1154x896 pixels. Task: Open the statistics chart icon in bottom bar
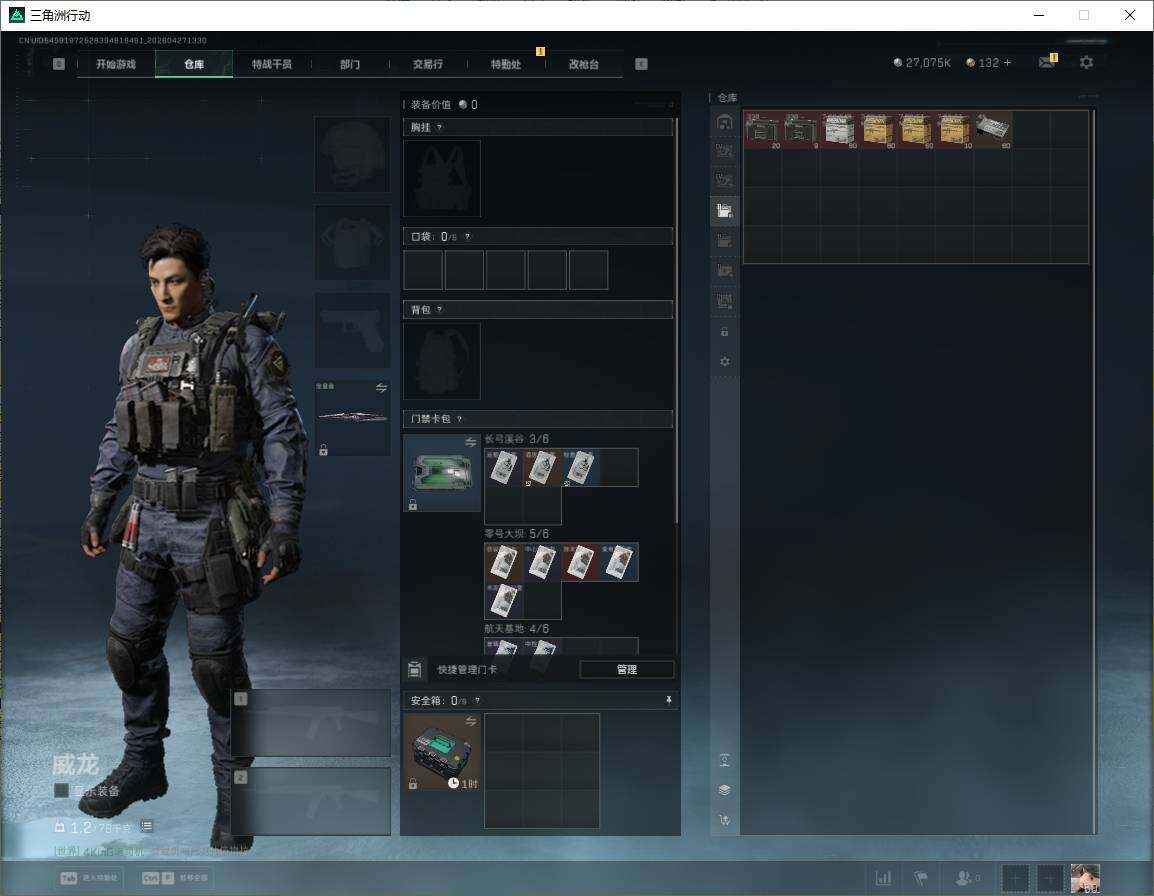[x=883, y=878]
